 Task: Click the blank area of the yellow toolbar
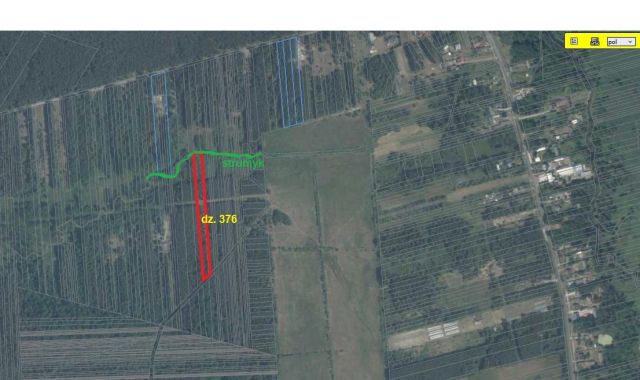(x=584, y=42)
